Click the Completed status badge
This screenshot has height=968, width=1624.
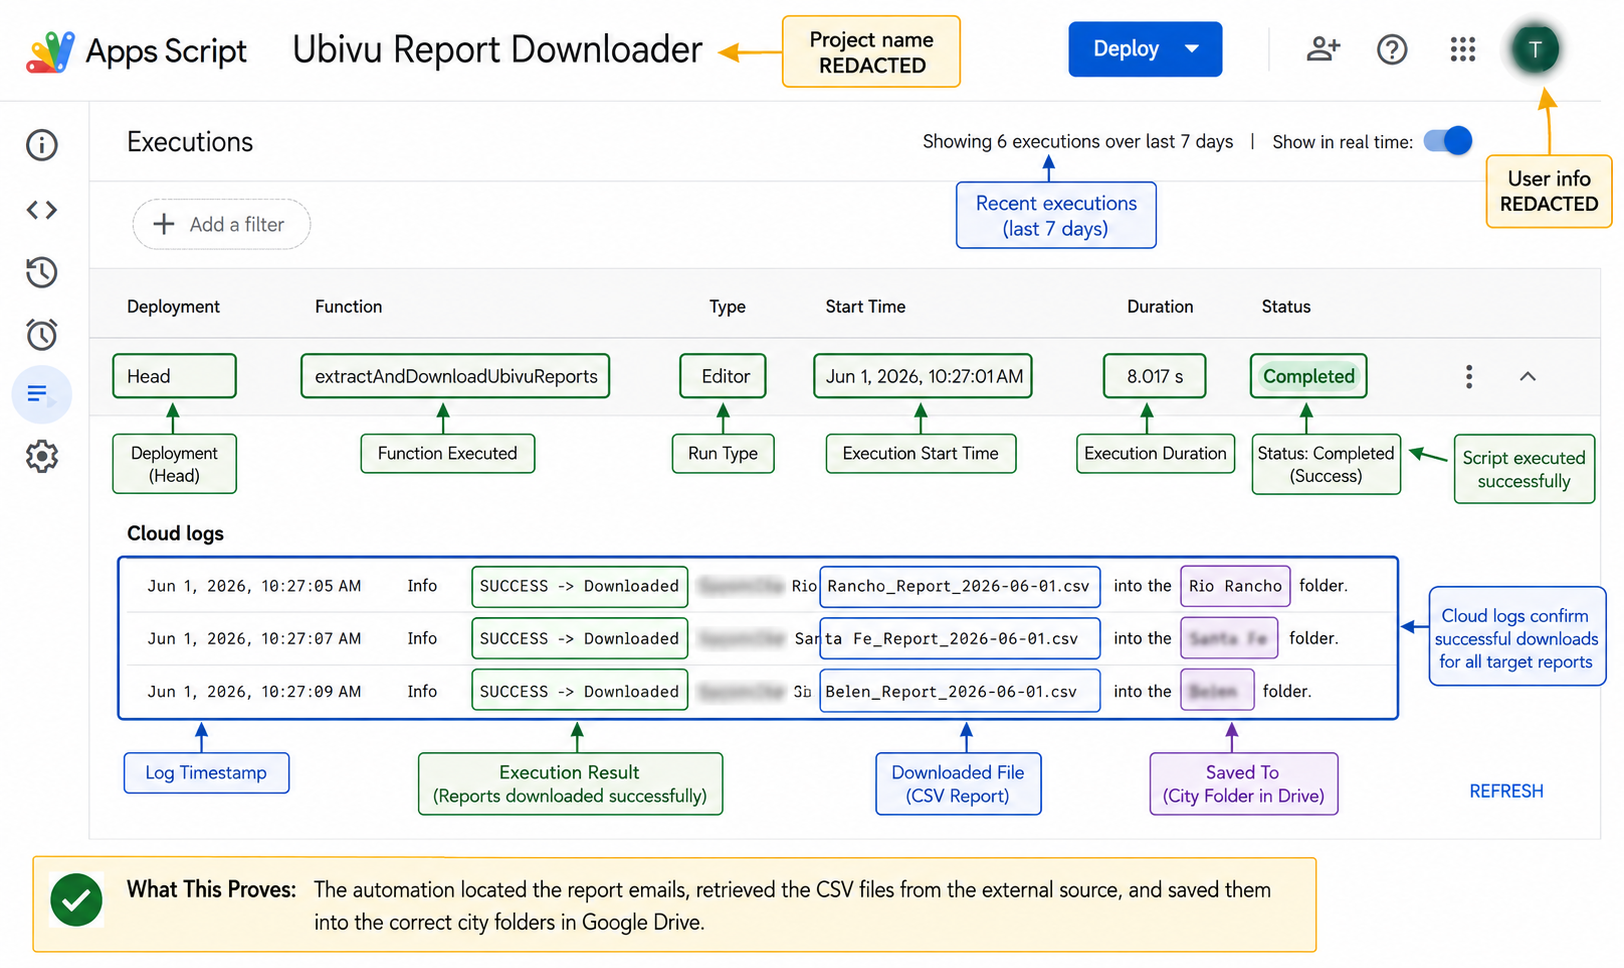pos(1308,377)
